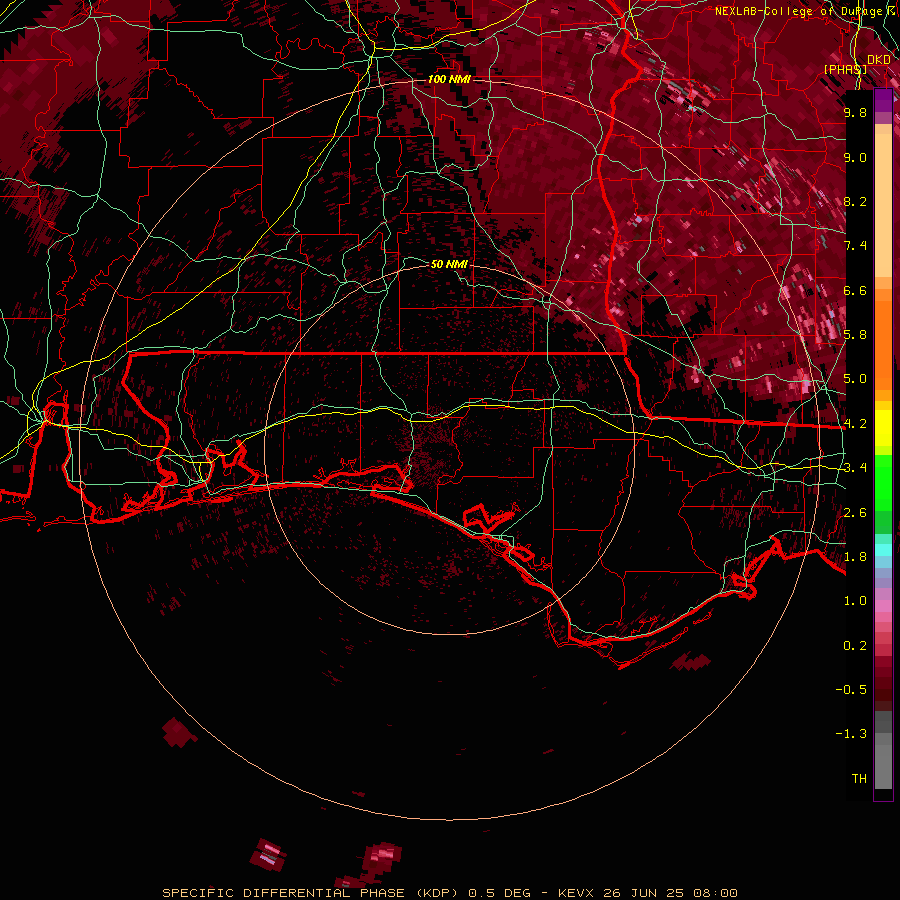Click the NEXLAB-College of DuPage credit text
900x900 pixels.
pyautogui.click(x=807, y=11)
